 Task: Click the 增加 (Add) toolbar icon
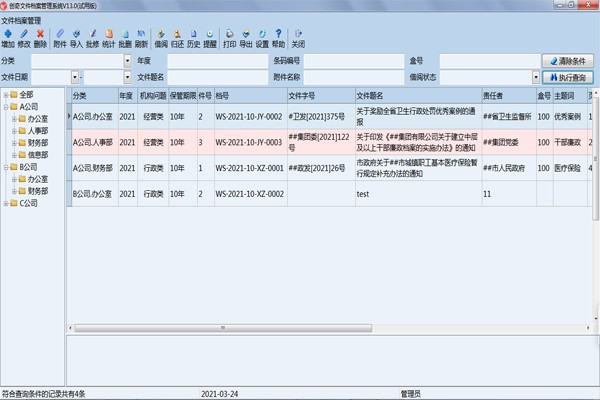8,38
